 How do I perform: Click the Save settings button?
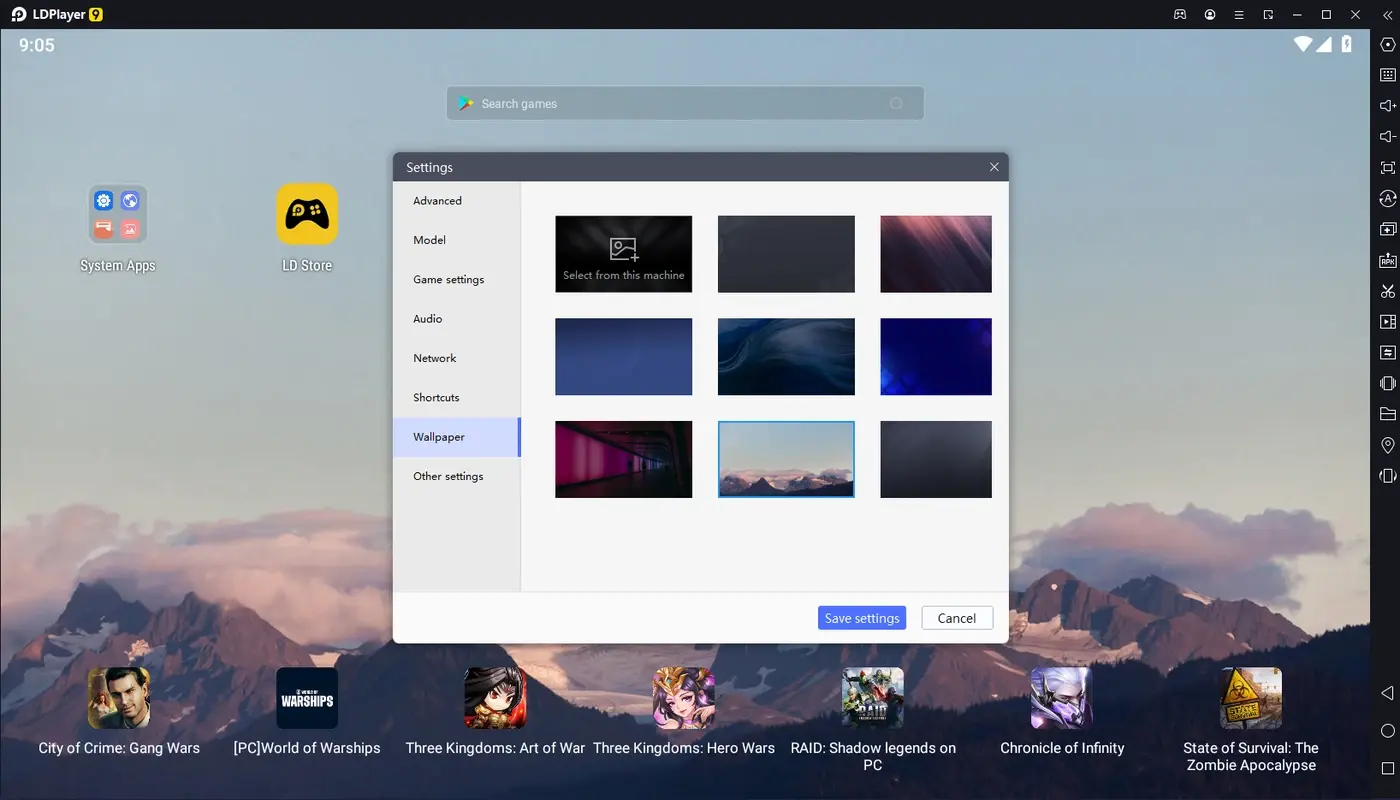click(861, 617)
